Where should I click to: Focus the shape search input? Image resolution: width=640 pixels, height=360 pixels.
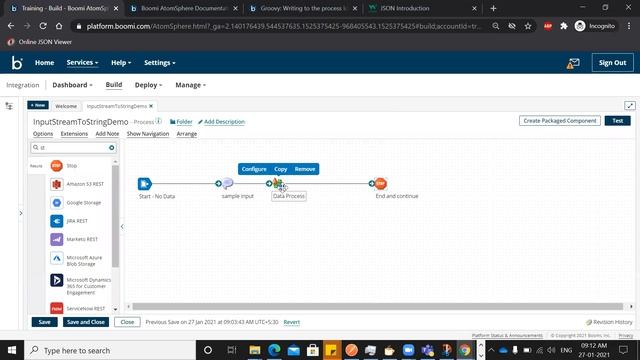click(x=73, y=148)
